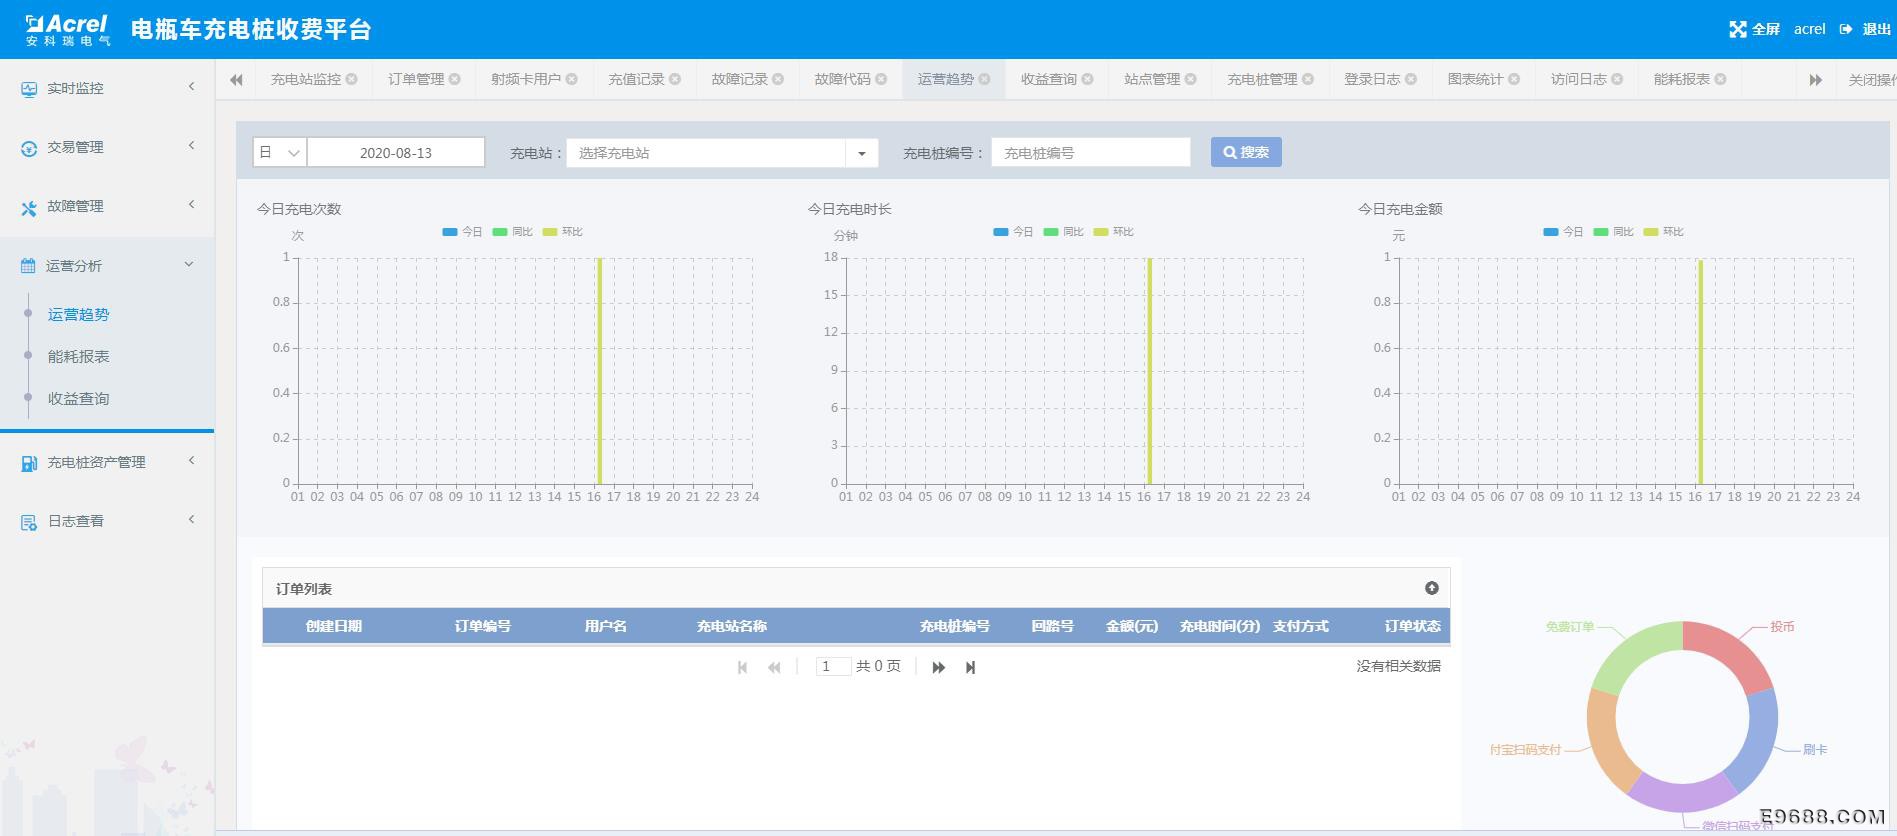This screenshot has height=836, width=1897.
Task: Click the 交易管理 icon in sidebar
Action: (x=29, y=148)
